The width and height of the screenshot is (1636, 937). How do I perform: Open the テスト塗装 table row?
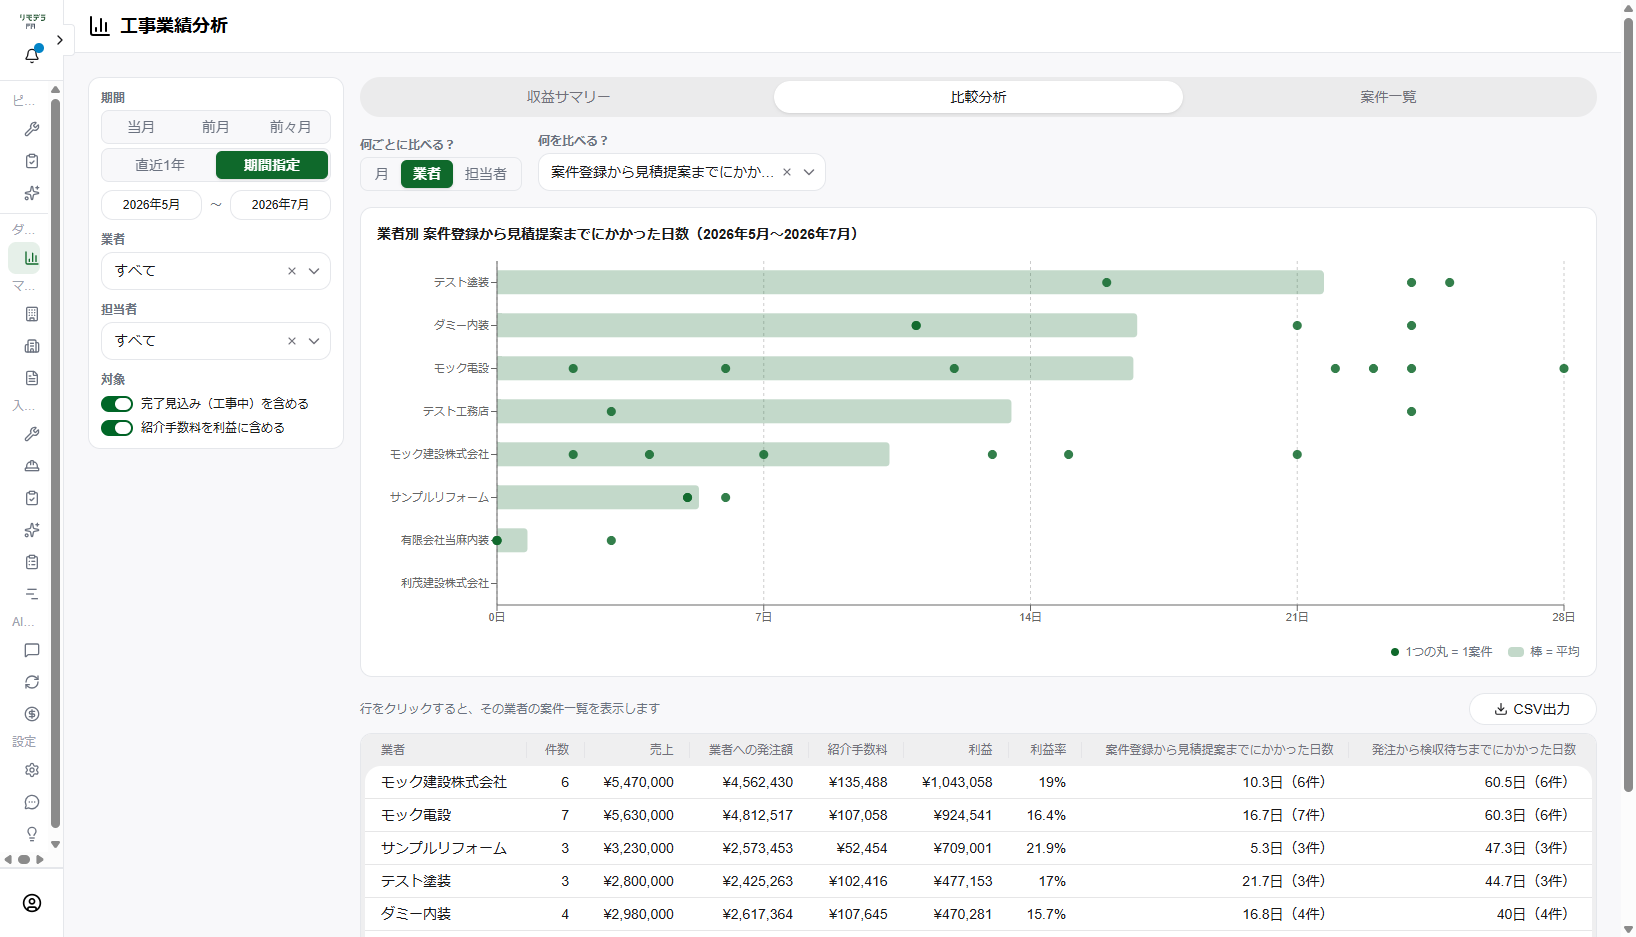pos(978,881)
